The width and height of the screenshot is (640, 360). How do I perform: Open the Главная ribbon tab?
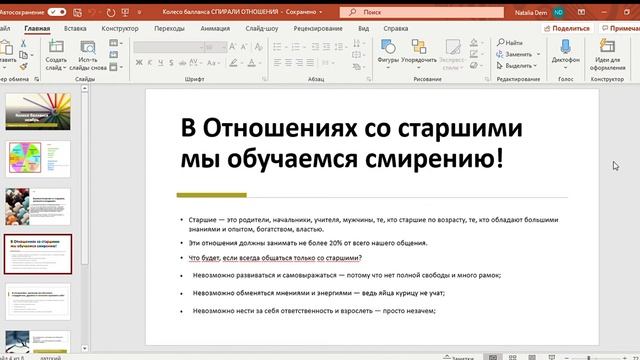tap(37, 29)
